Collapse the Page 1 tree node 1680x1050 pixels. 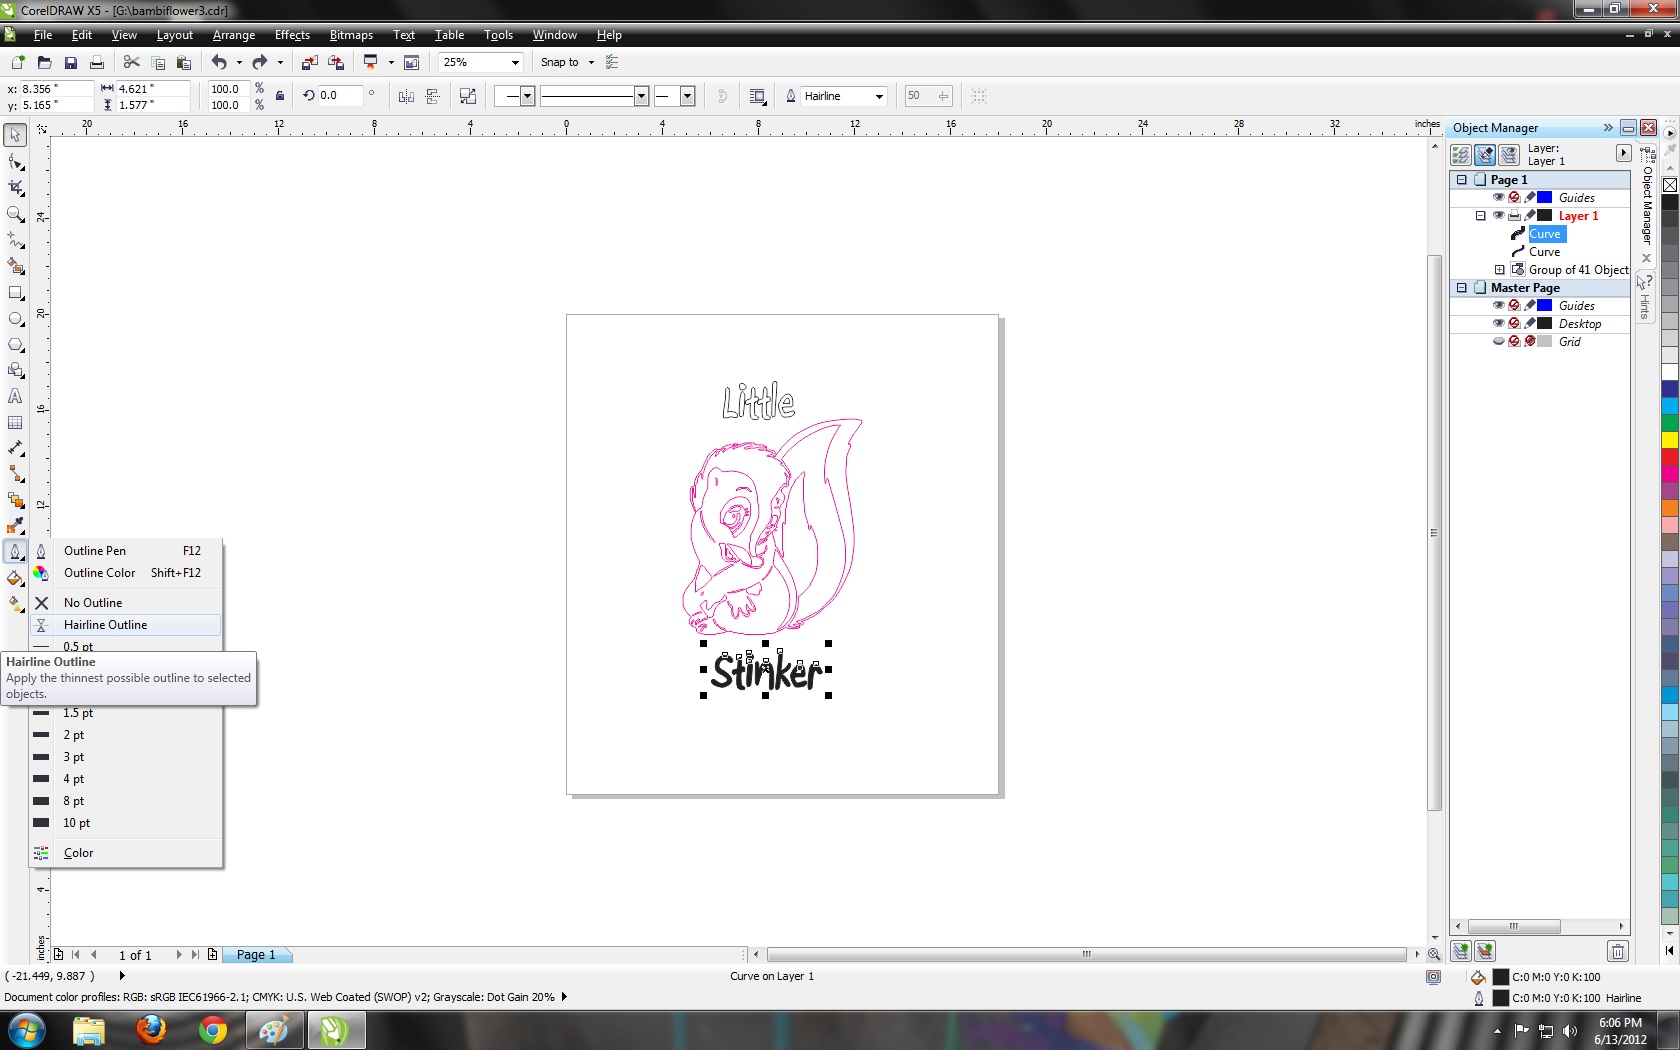click(x=1461, y=179)
